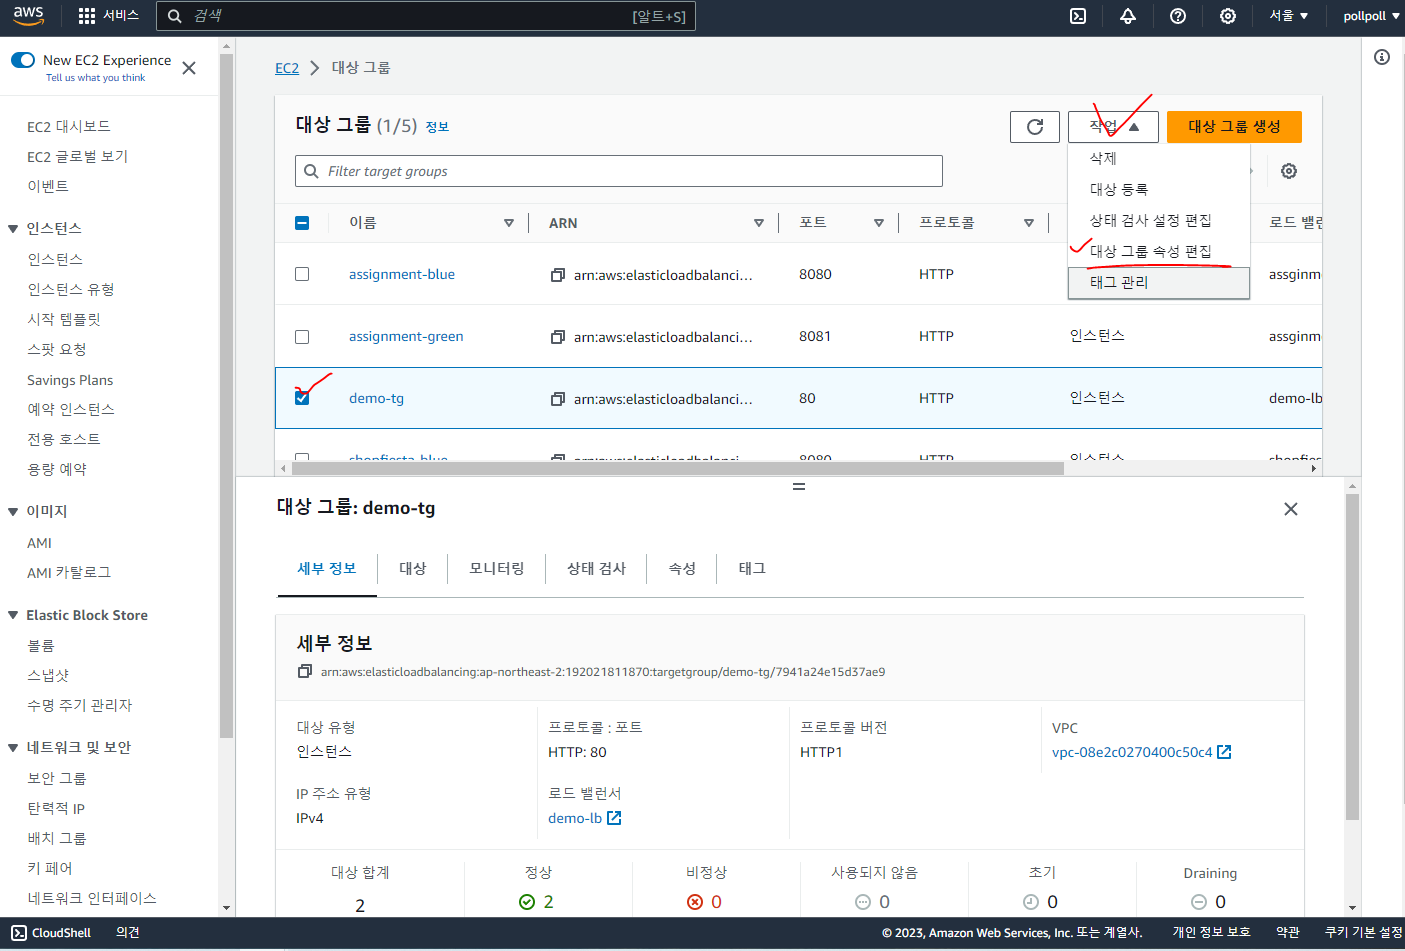Open the info panel icon at right

click(x=1382, y=57)
